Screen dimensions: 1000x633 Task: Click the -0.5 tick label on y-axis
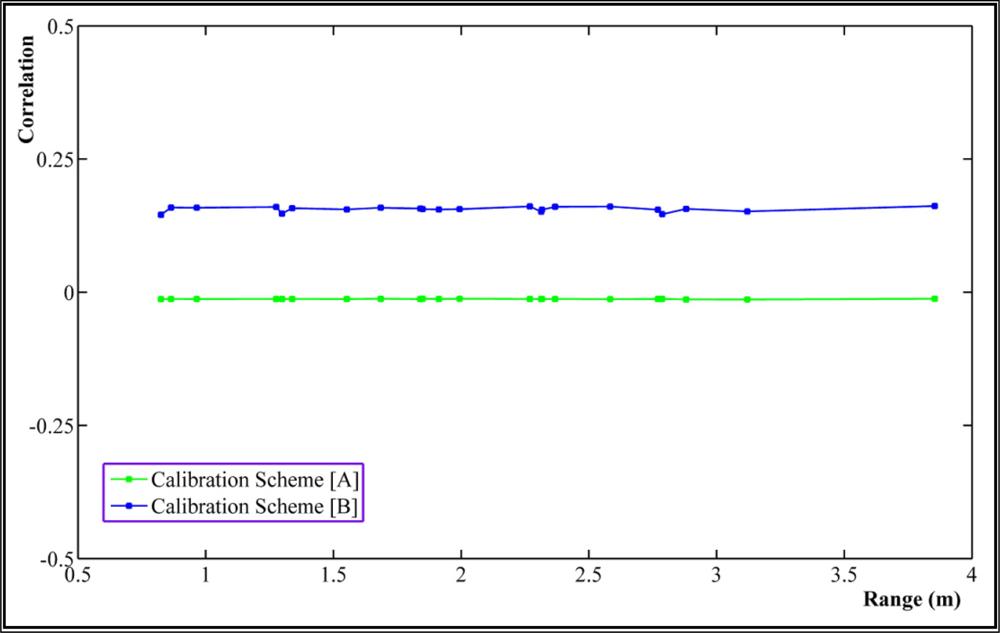point(54,558)
